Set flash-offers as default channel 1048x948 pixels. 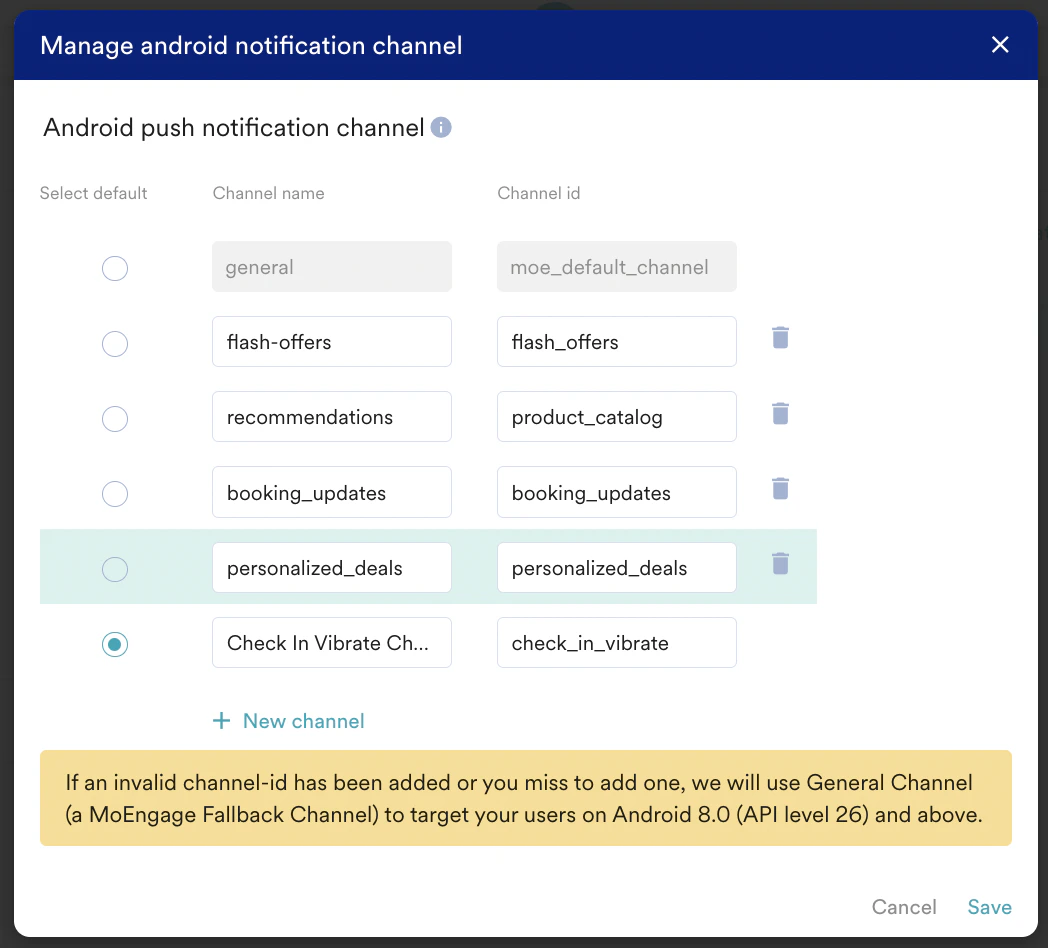(115, 344)
